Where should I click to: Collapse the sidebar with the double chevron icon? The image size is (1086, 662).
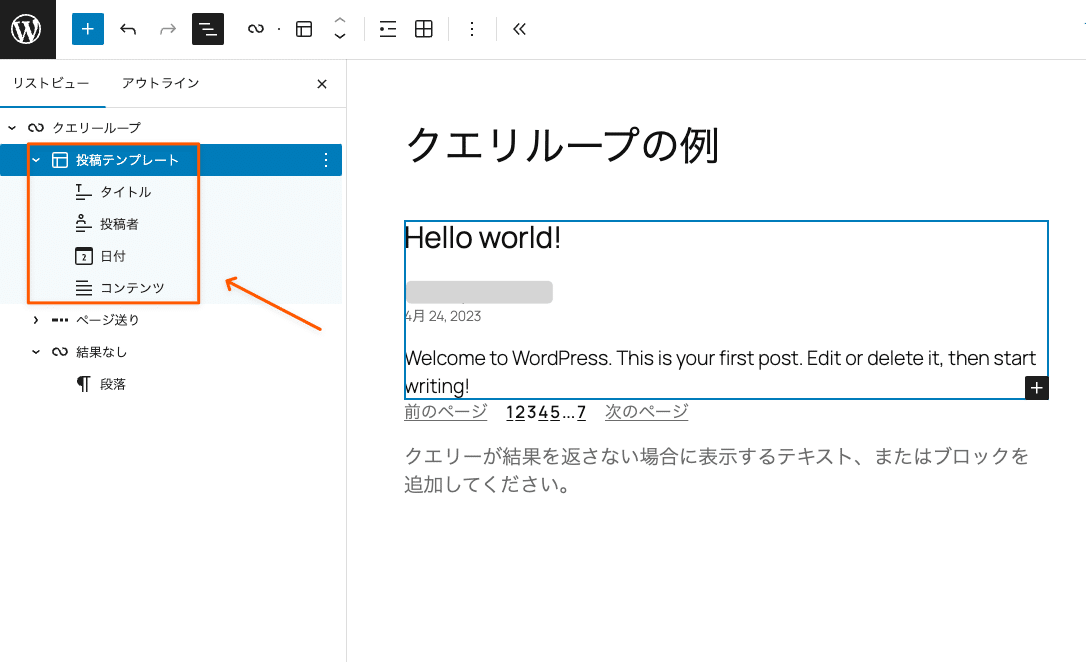click(x=519, y=29)
